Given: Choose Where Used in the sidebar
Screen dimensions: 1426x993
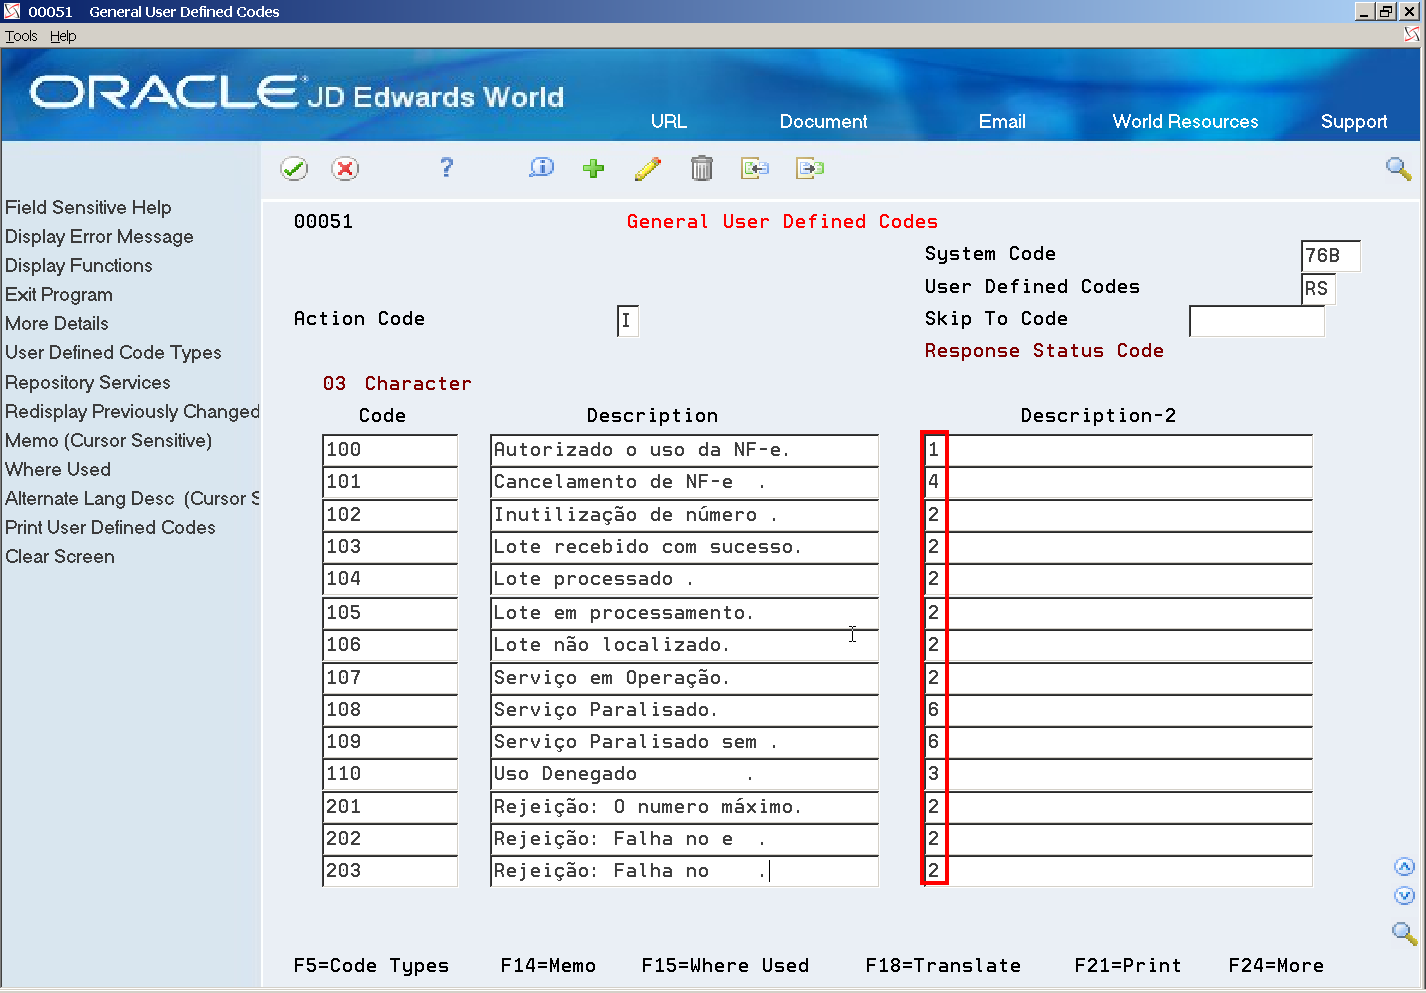Looking at the screenshot, I should tap(58, 469).
